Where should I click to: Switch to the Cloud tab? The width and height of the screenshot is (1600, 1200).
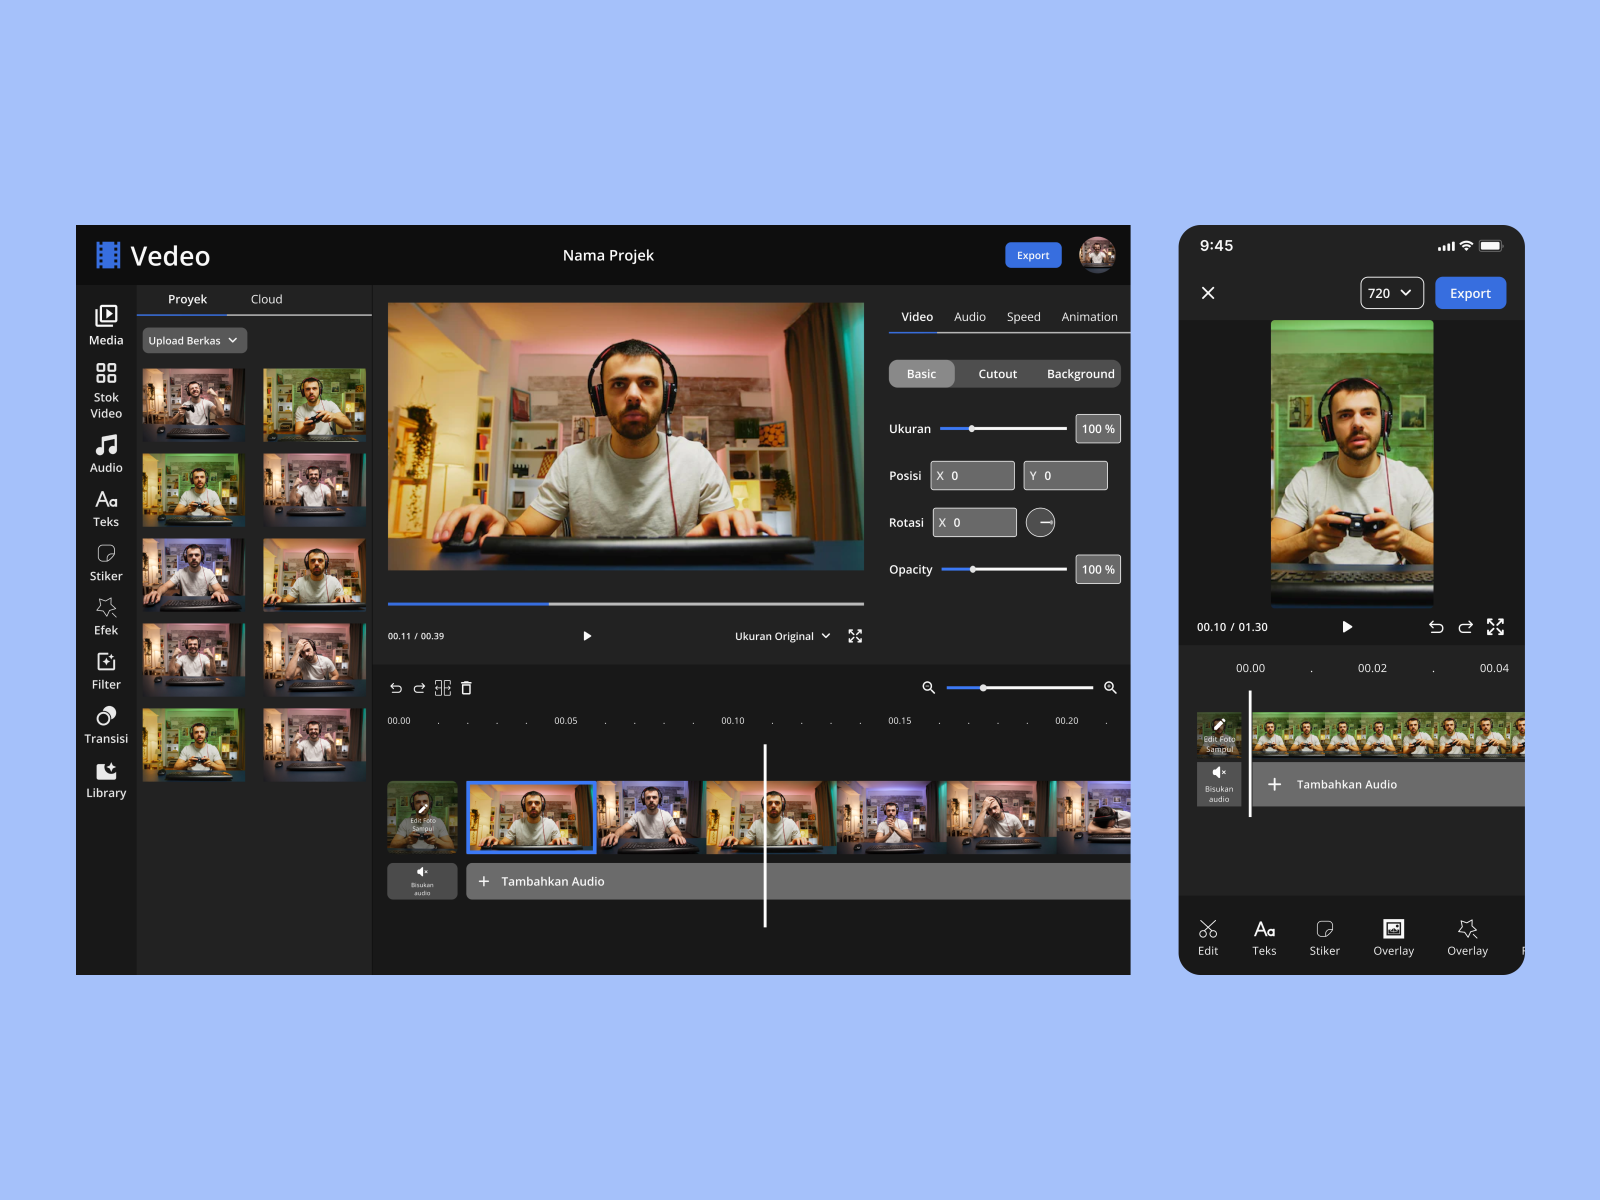tap(266, 298)
